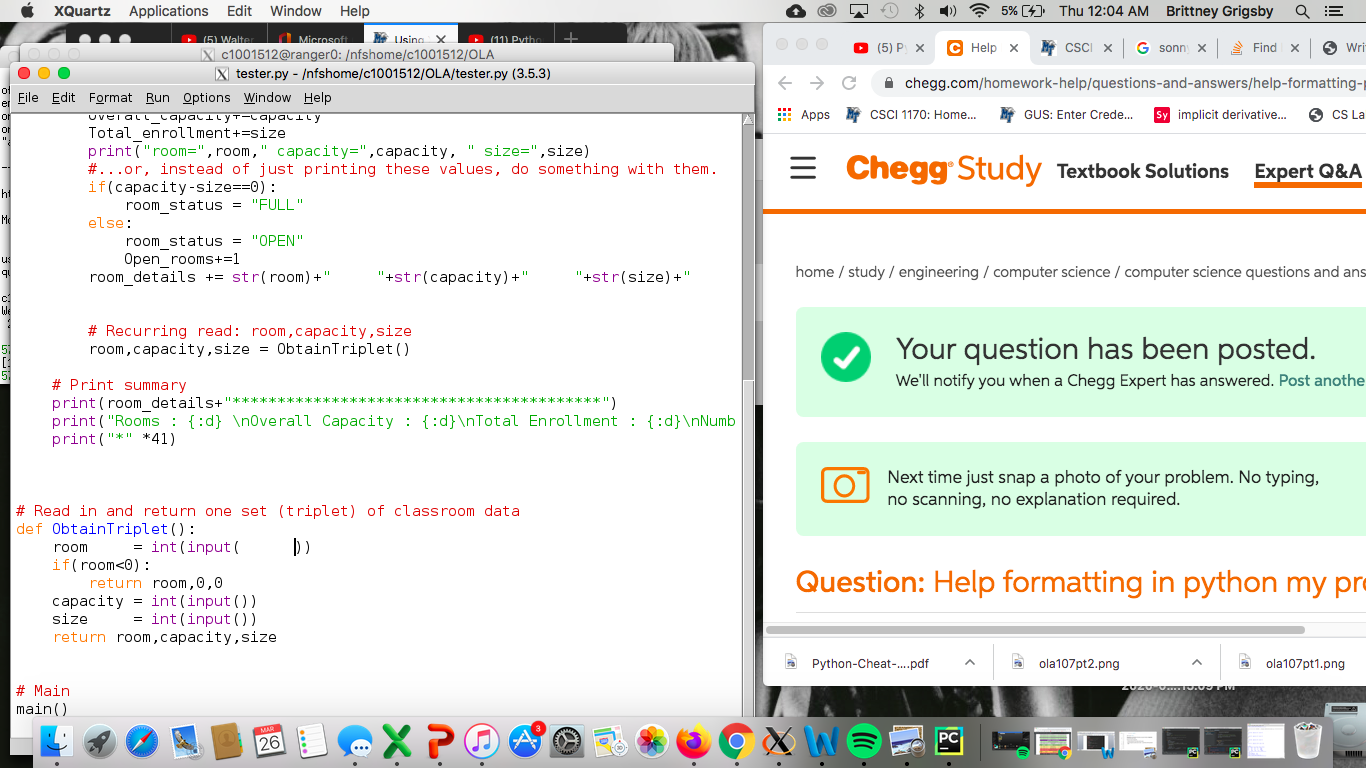Open the Calendar app showing March 26
The width and height of the screenshot is (1366, 768).
click(268, 741)
